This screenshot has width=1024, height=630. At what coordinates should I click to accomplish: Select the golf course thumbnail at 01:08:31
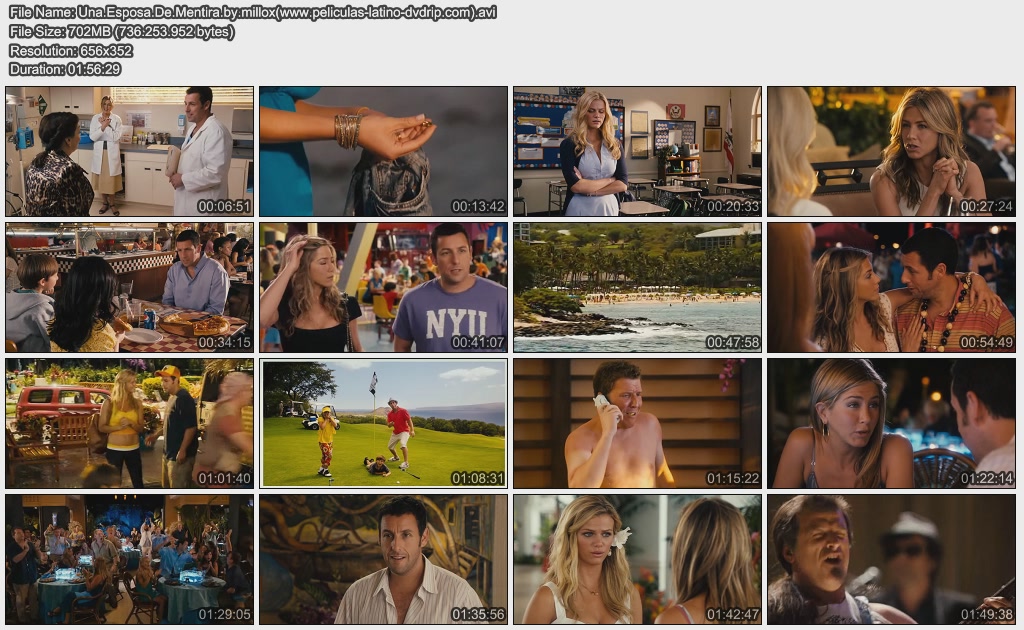(x=383, y=423)
